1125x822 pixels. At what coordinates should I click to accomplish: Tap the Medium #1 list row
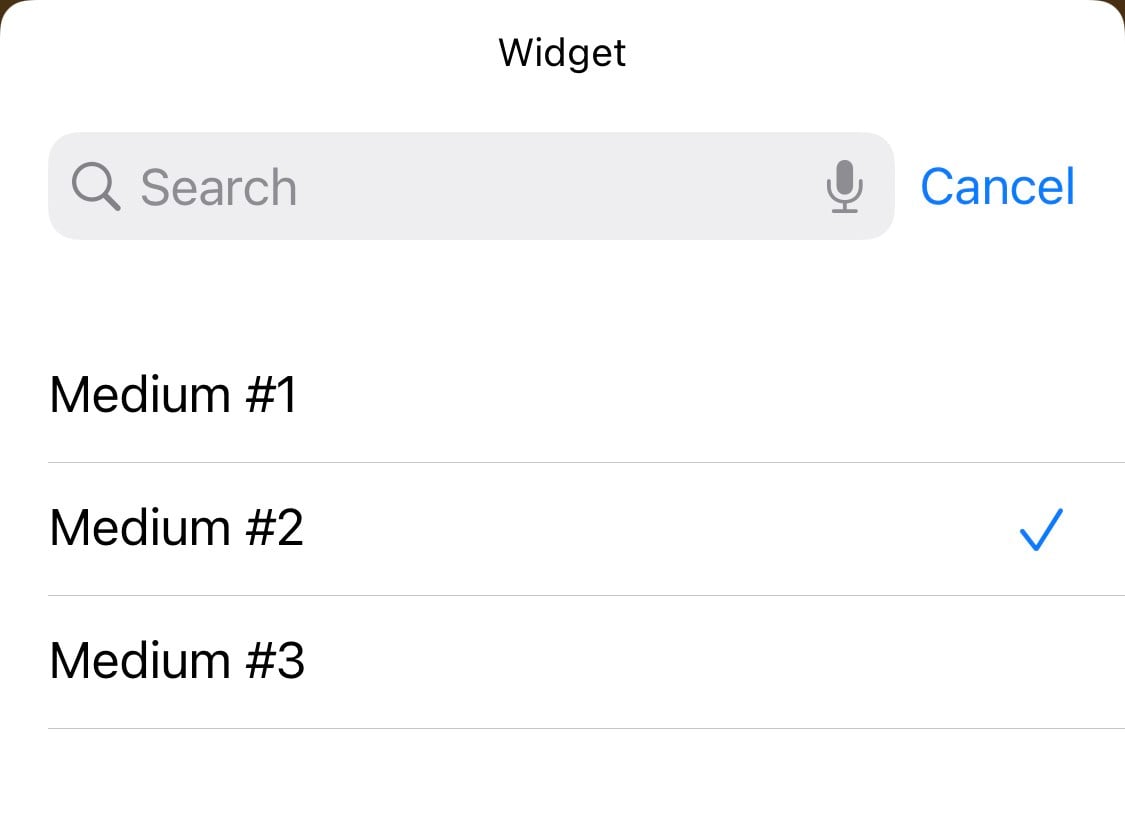click(560, 396)
